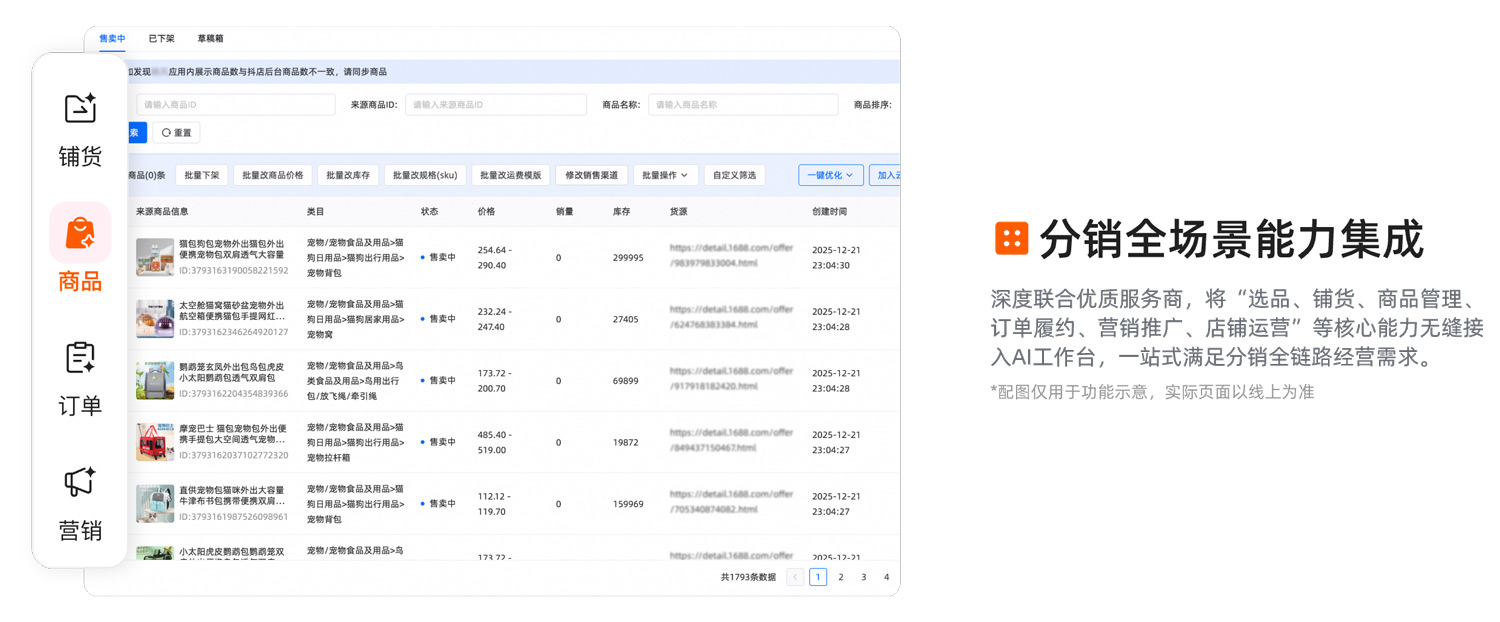
Task: Go to previous page arrow
Action: coord(795,577)
